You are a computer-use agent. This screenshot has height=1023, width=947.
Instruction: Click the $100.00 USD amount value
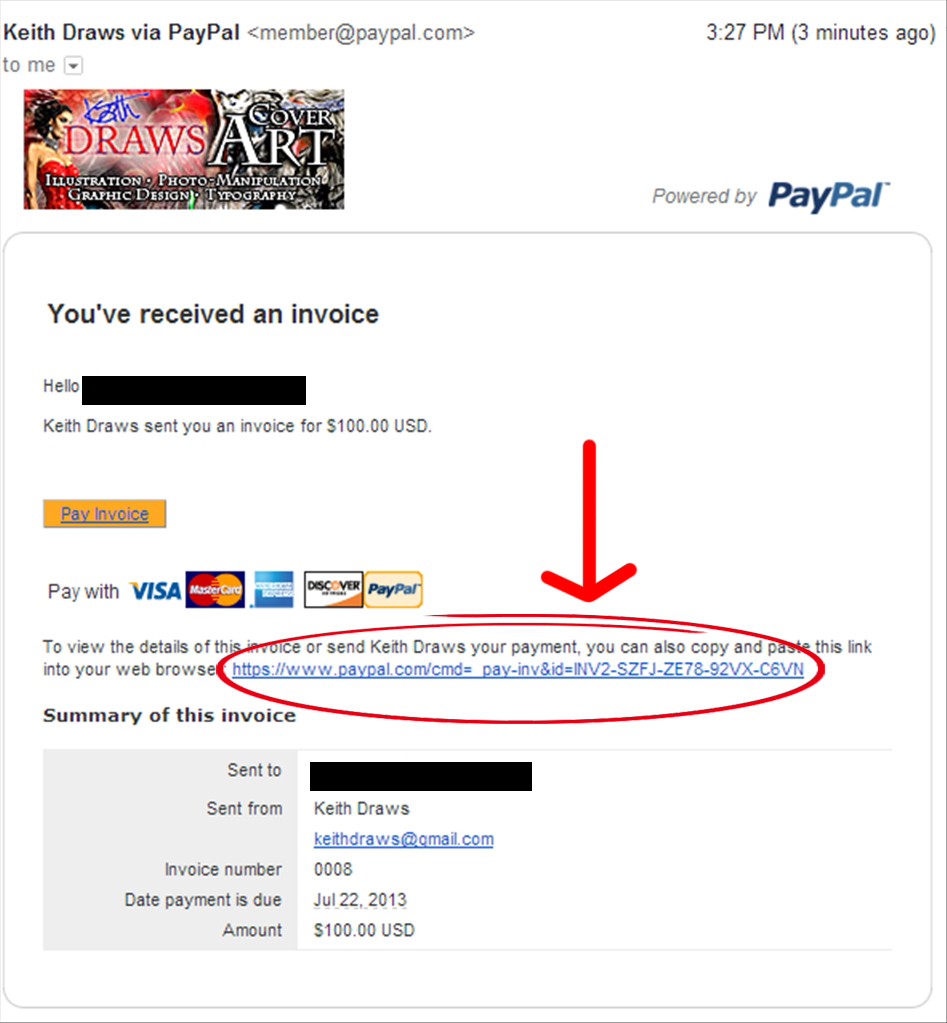[364, 930]
